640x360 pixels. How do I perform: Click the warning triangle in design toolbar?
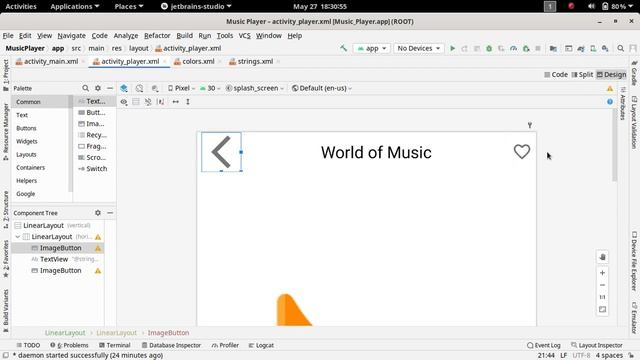tap(610, 89)
